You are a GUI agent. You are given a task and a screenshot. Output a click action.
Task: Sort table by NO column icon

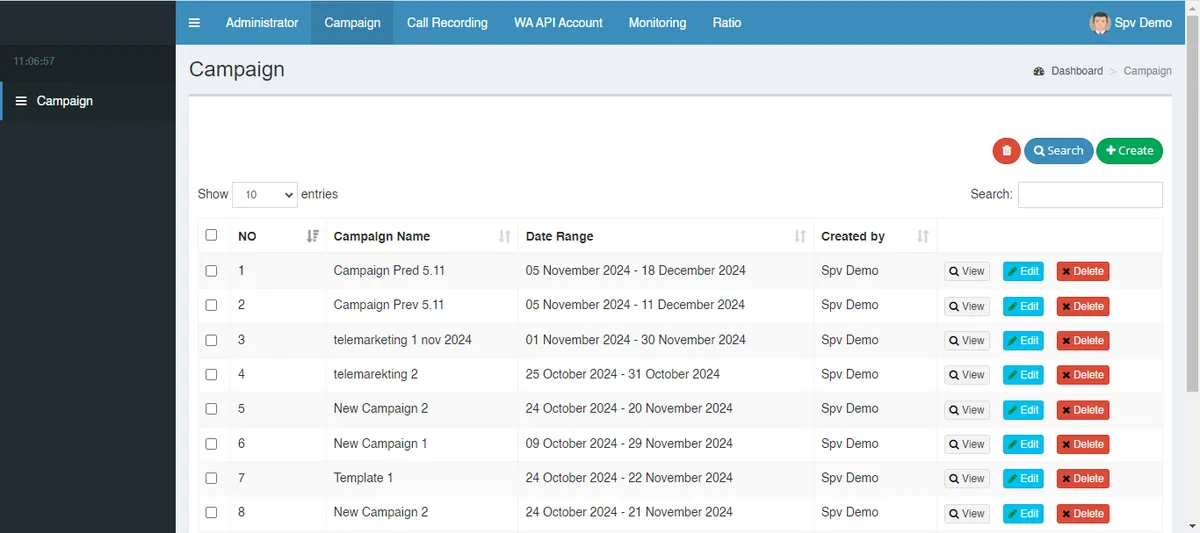pos(313,237)
